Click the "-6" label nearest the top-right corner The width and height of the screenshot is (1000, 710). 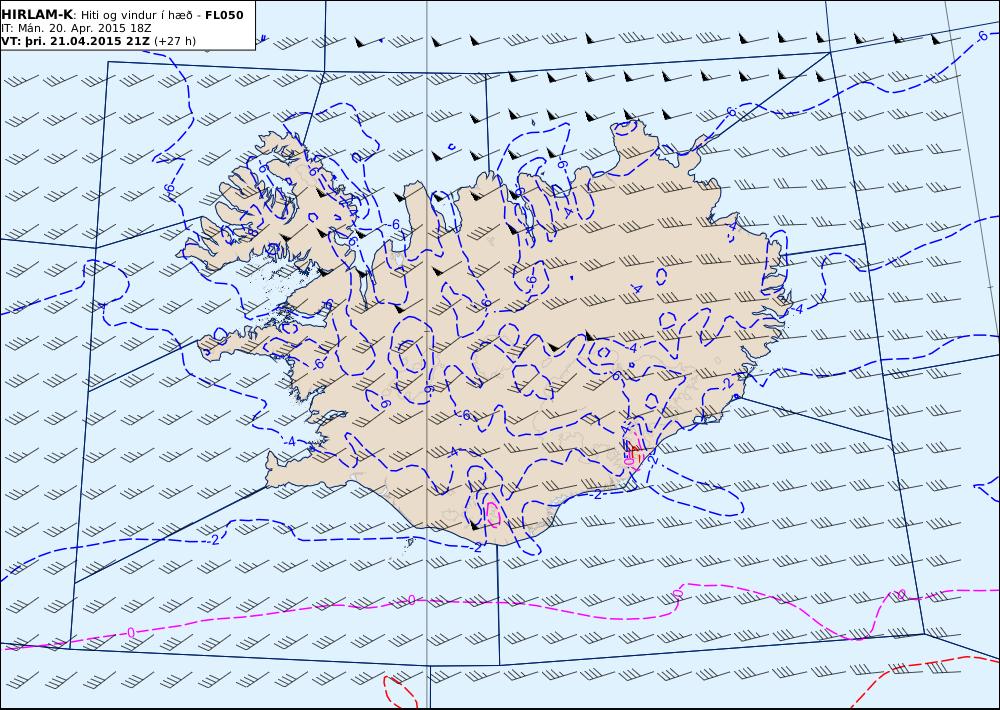tap(981, 36)
